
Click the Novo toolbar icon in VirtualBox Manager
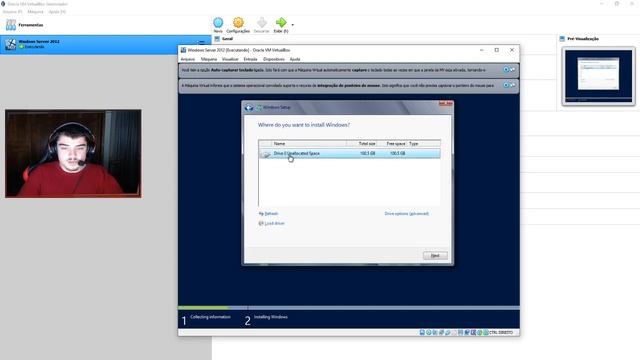(x=218, y=23)
